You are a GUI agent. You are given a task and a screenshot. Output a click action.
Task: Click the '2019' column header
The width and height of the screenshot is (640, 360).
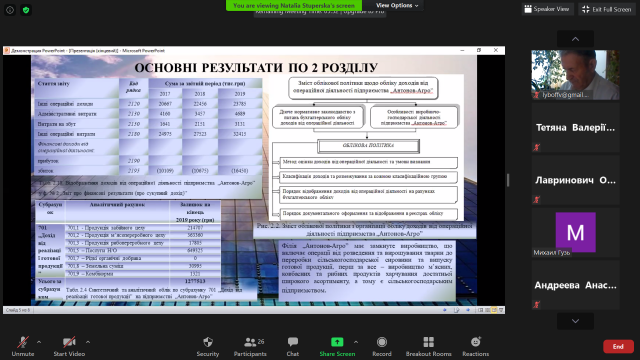[240, 94]
